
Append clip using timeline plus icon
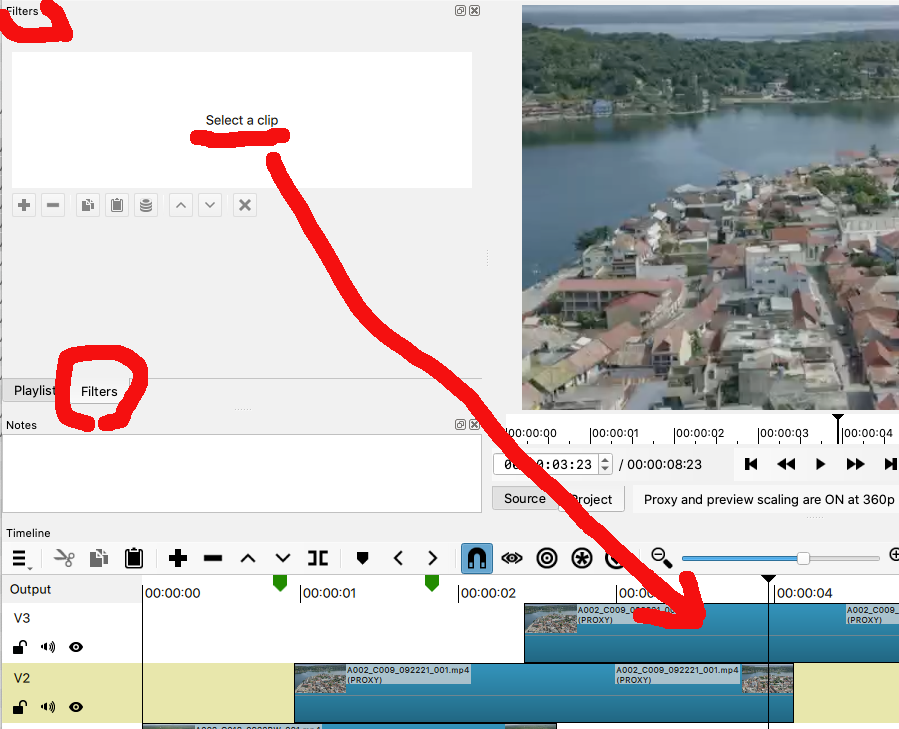pos(178,558)
